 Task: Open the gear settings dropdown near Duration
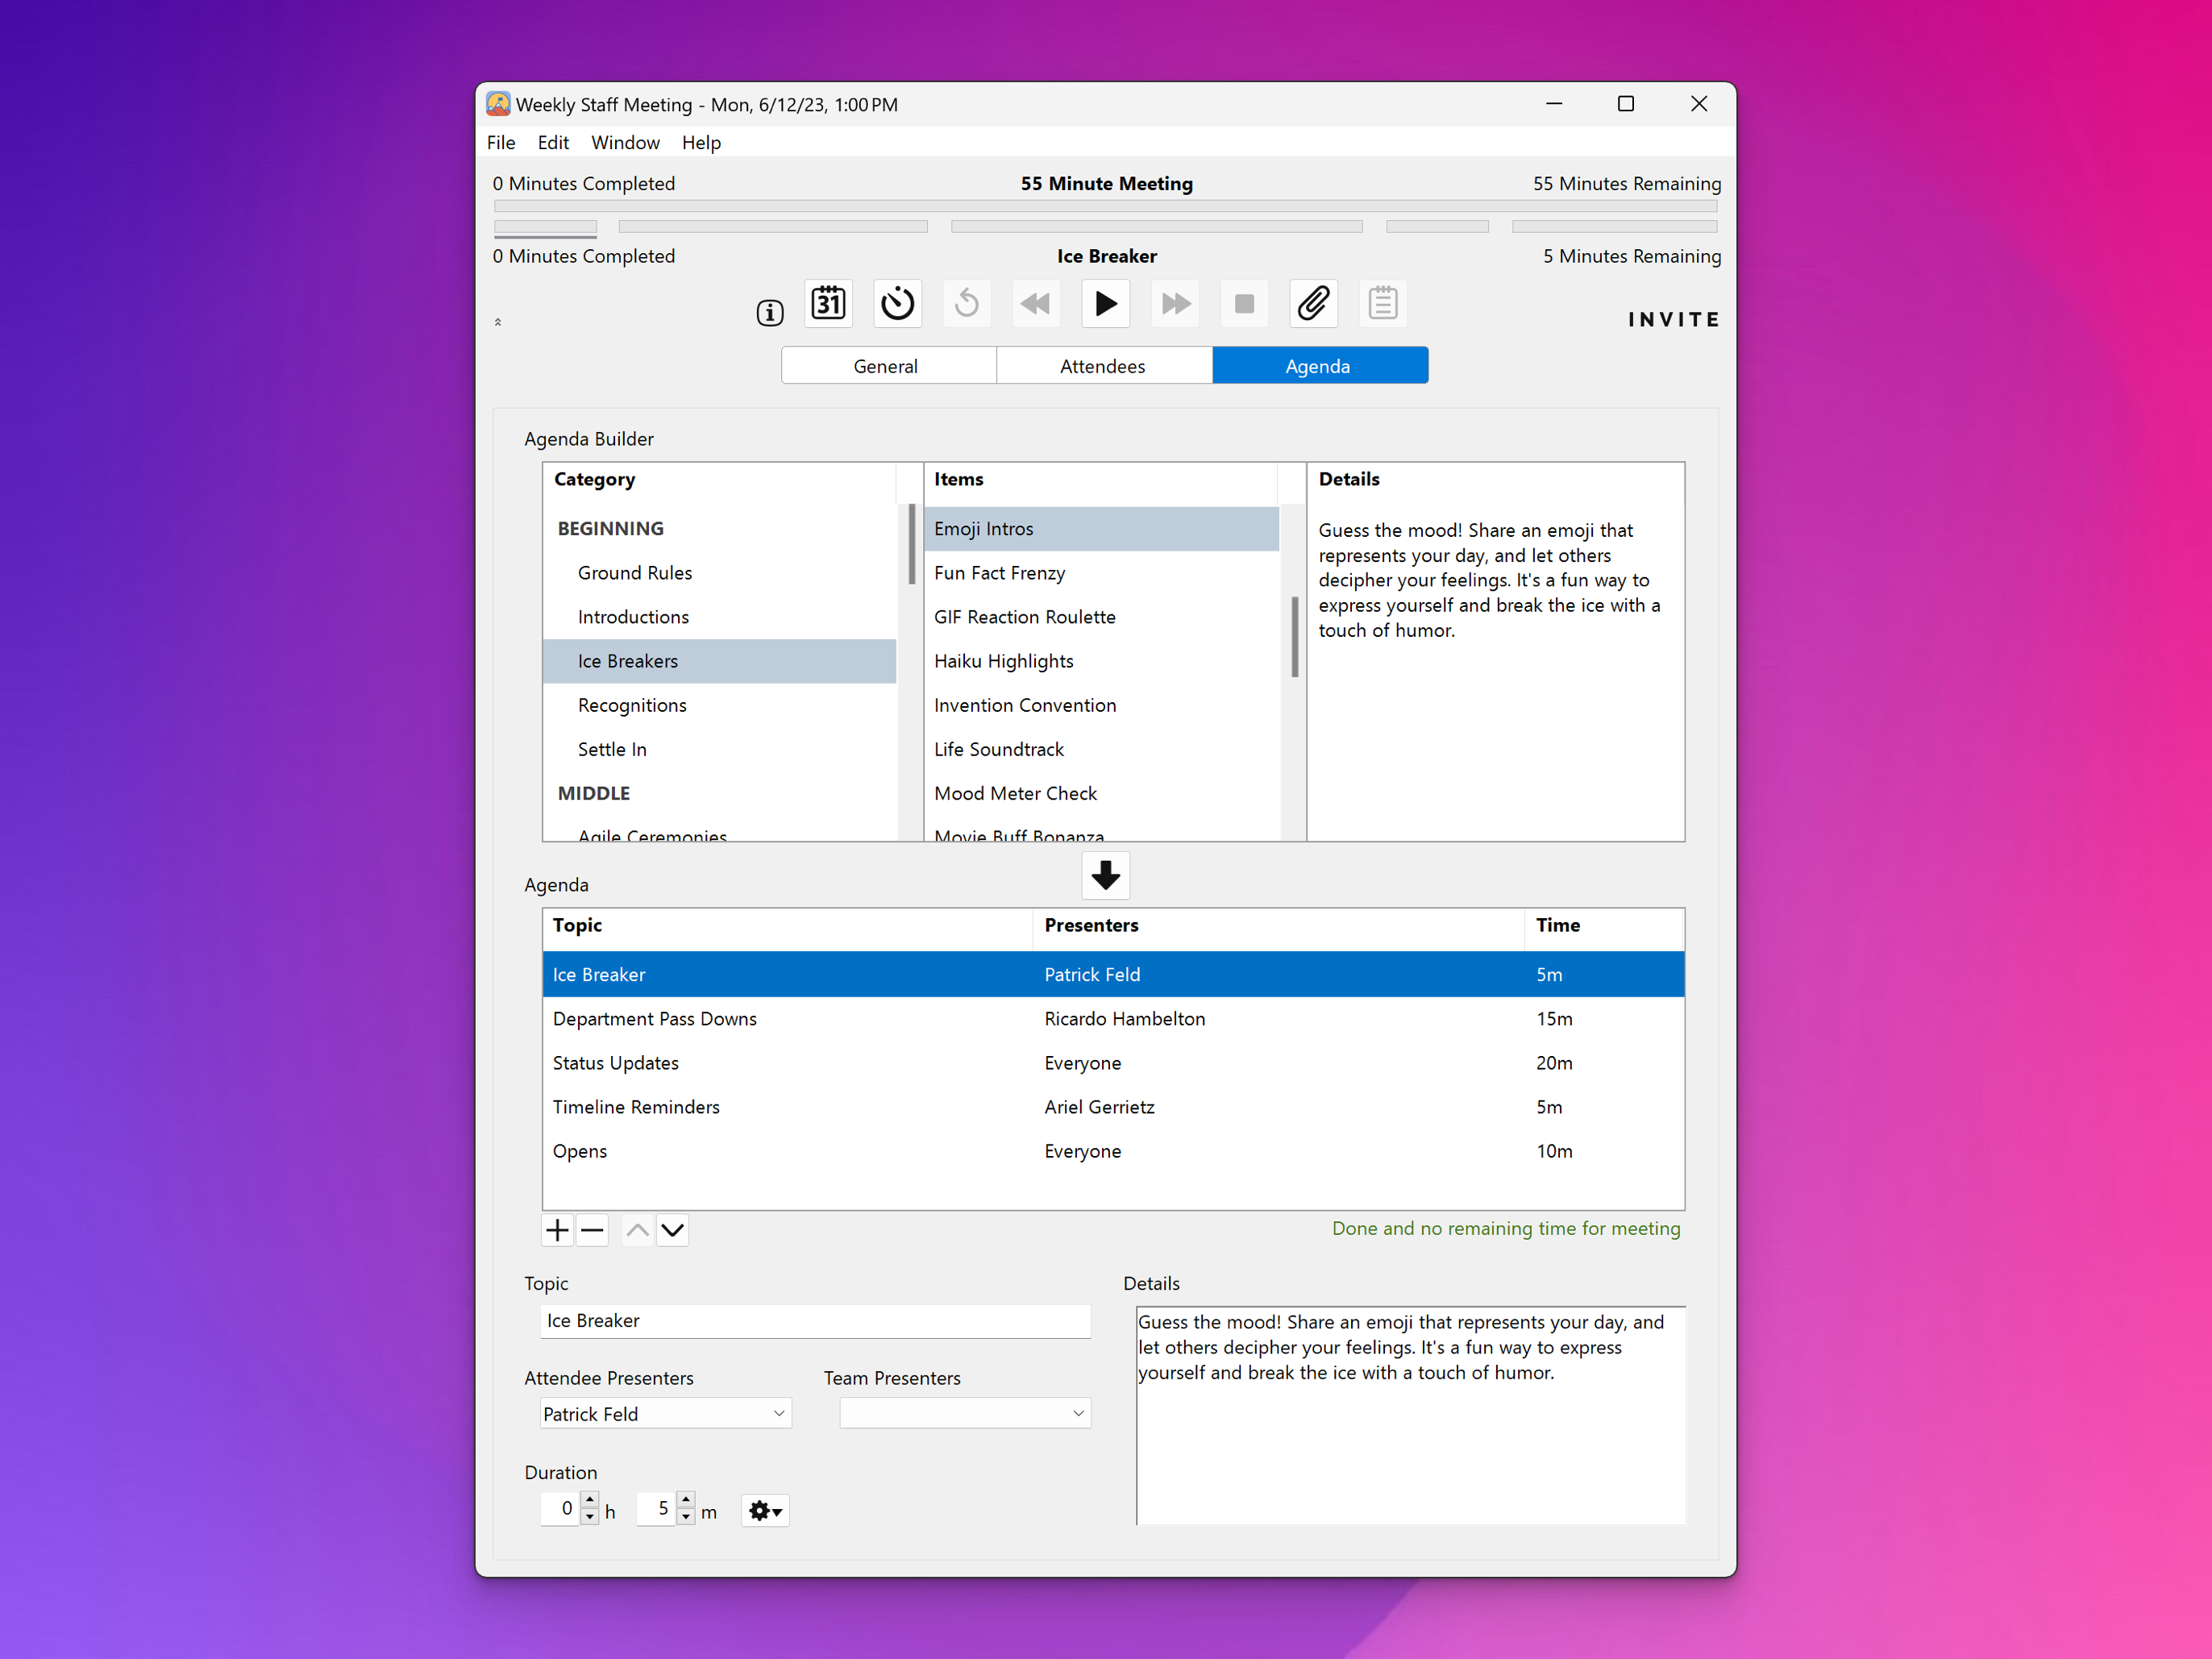pos(764,1510)
